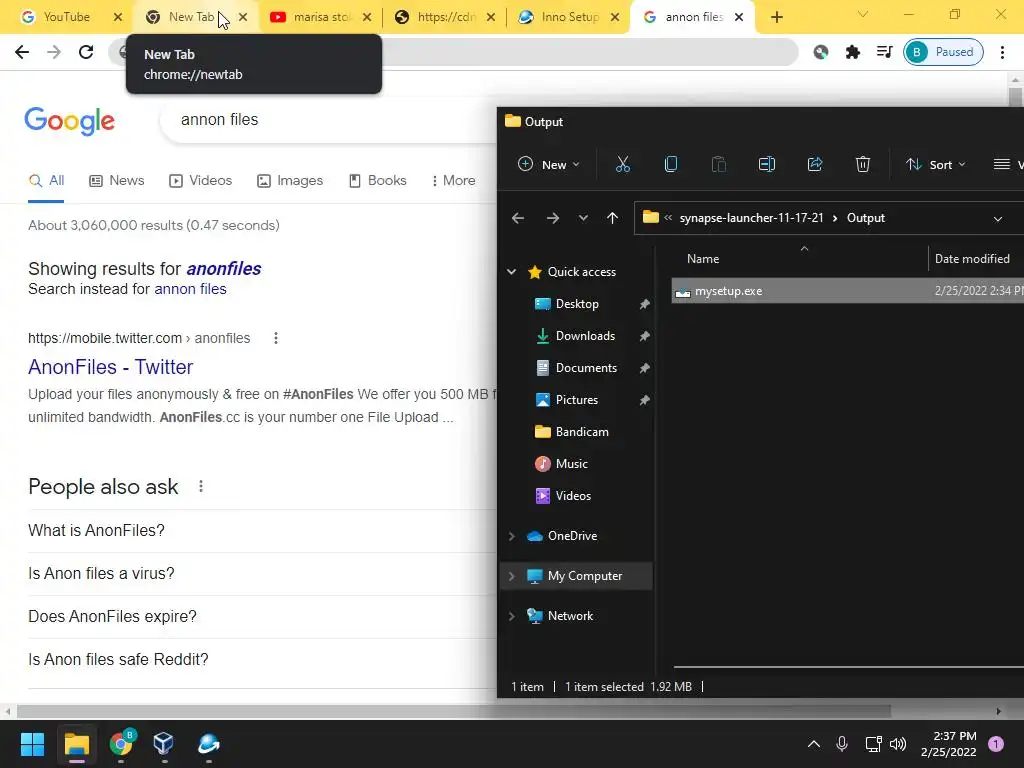
Task: Go back in Explorer navigation
Action: 518,218
